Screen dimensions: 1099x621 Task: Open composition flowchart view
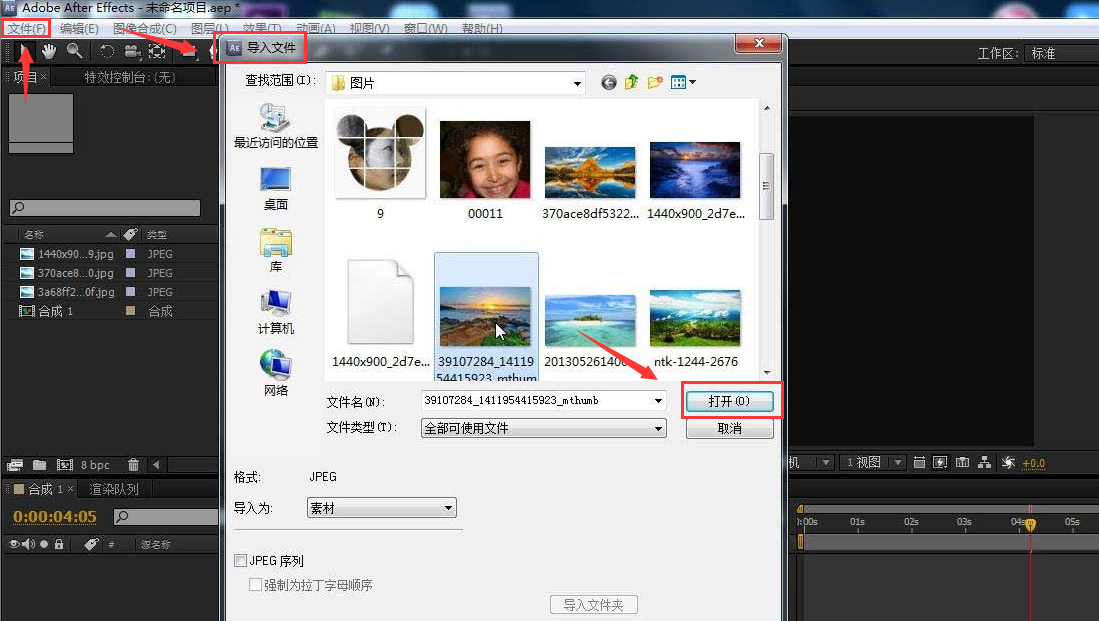tap(985, 463)
